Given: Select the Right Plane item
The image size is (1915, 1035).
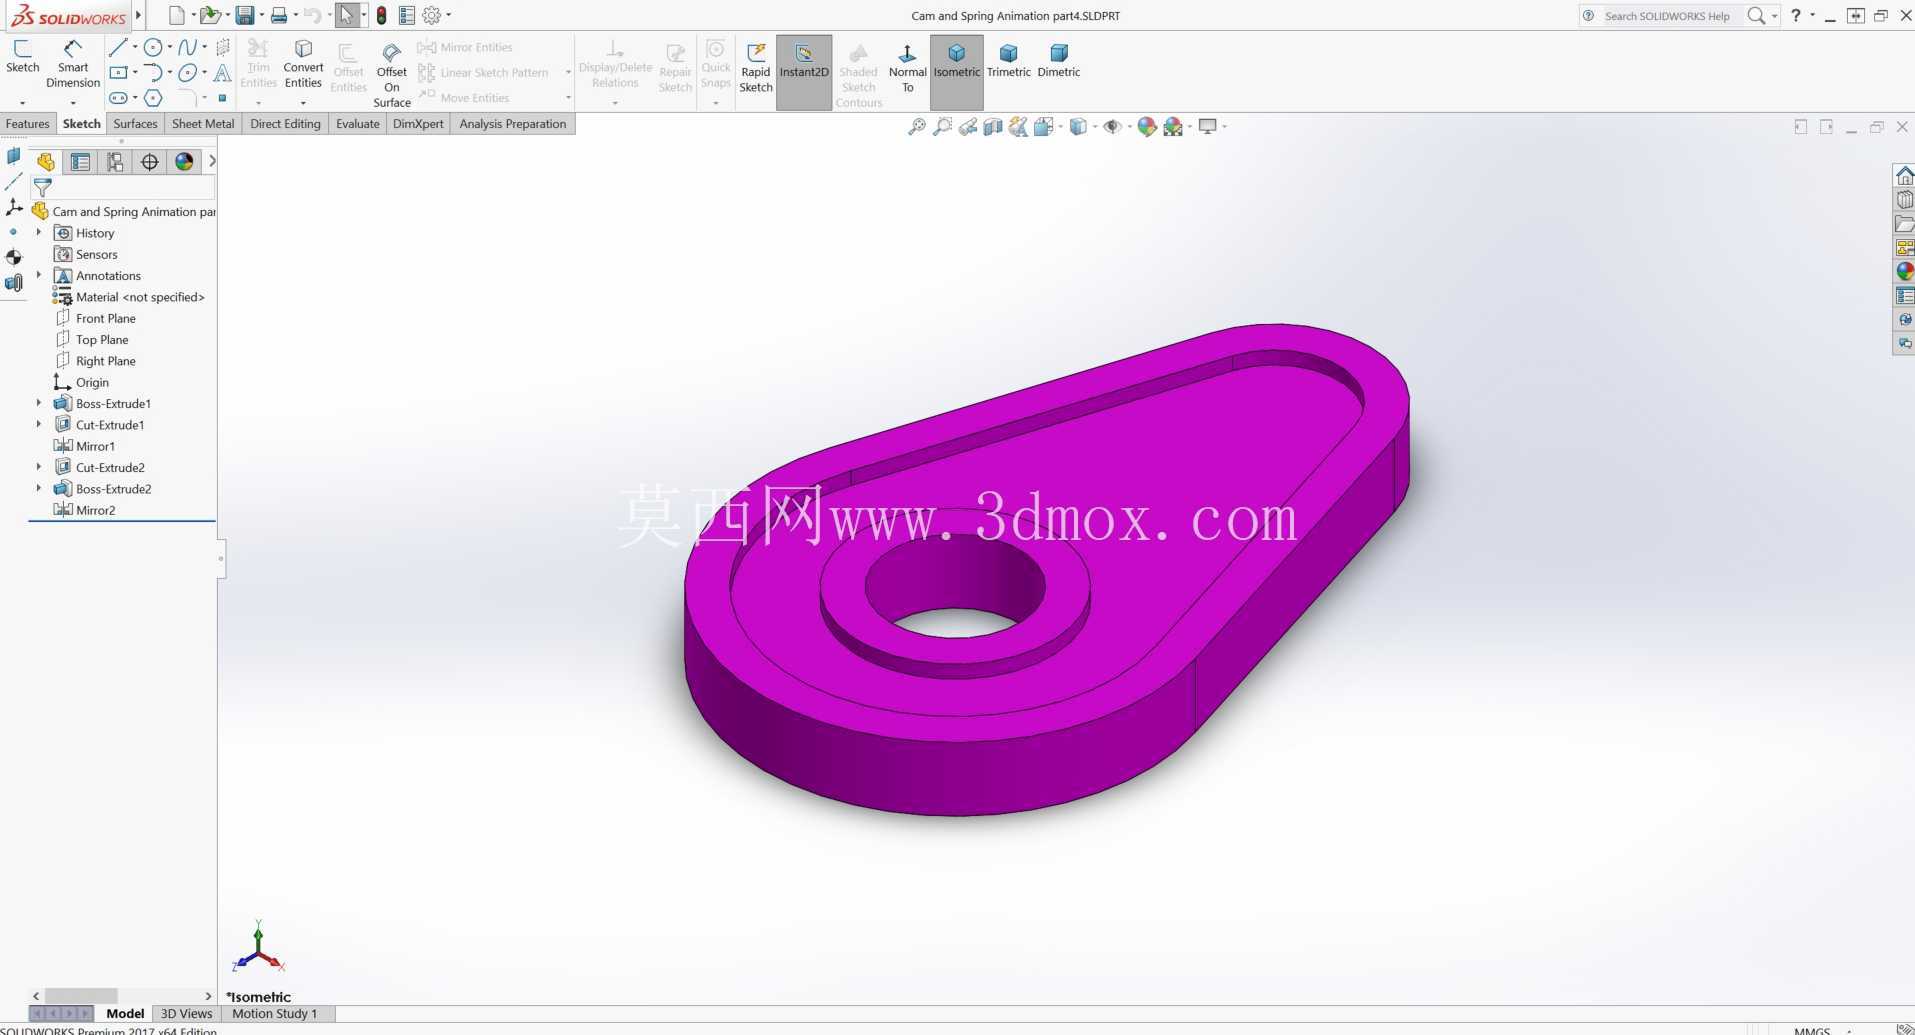Looking at the screenshot, I should click(x=95, y=361).
